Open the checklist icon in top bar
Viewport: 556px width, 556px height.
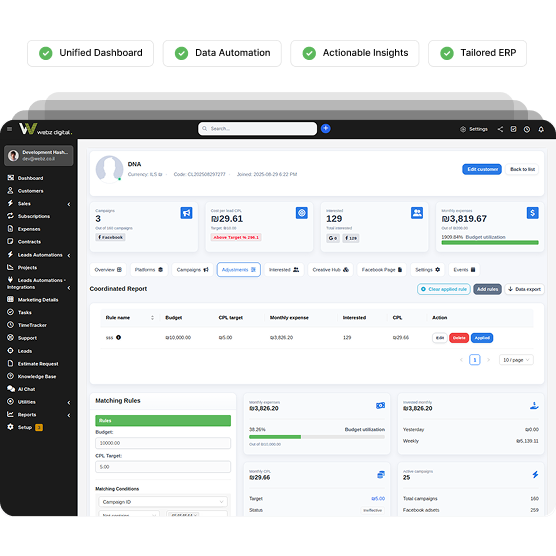point(513,129)
